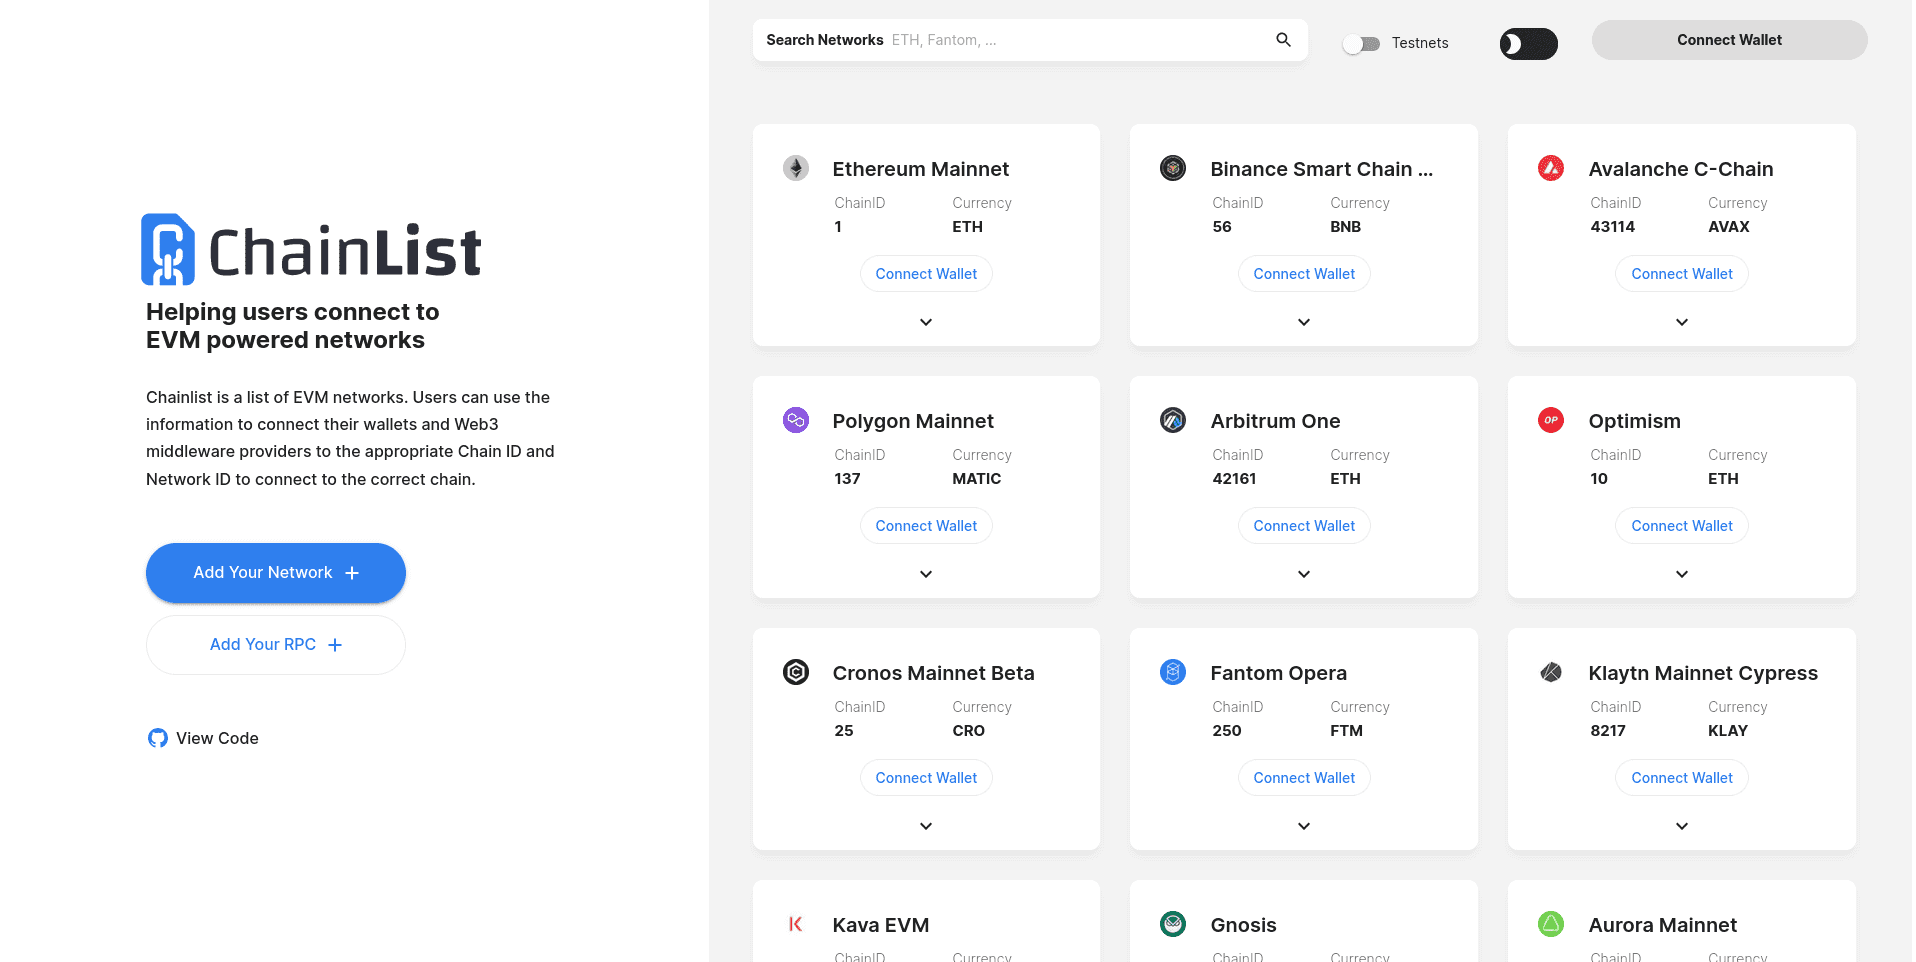Click the Arbitrum One title text
Screen dimensions: 1916x962
[x=1275, y=421]
